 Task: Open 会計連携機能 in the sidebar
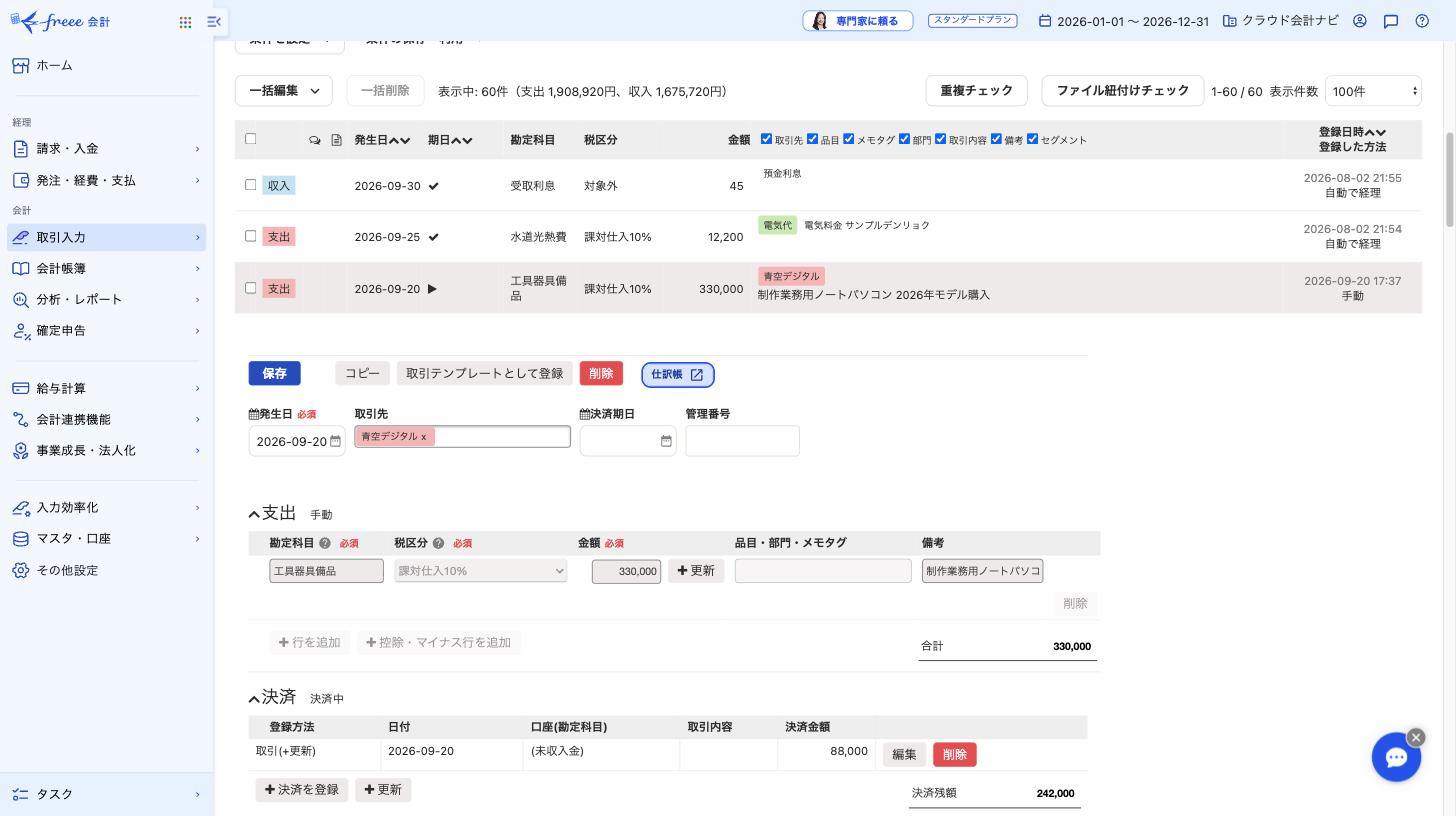point(107,420)
